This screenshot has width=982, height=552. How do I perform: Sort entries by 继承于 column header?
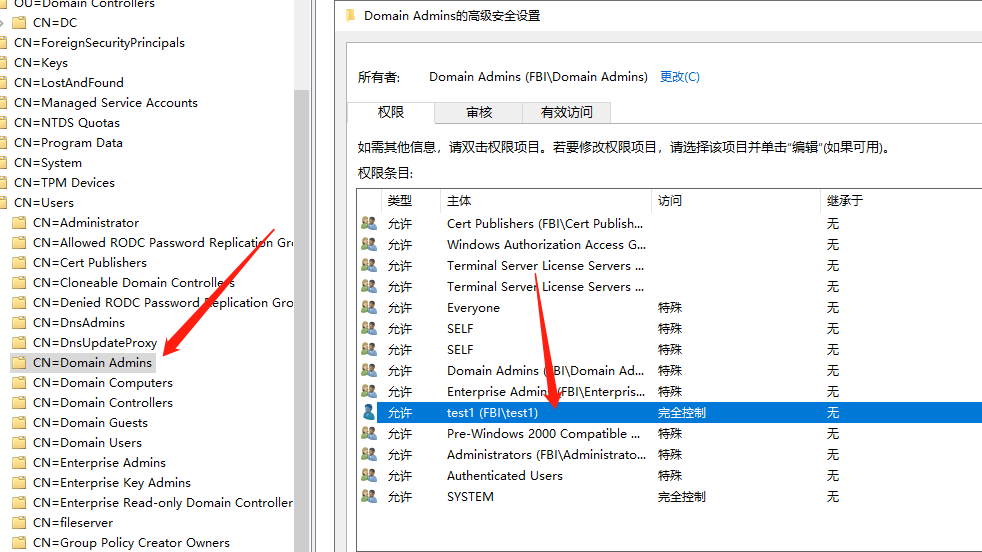(844, 201)
